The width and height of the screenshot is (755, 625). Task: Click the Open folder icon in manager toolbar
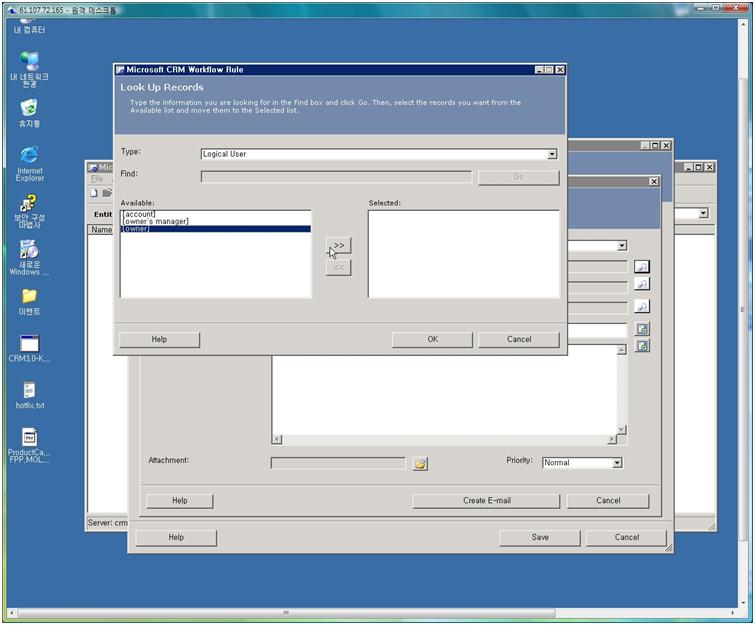click(x=107, y=193)
